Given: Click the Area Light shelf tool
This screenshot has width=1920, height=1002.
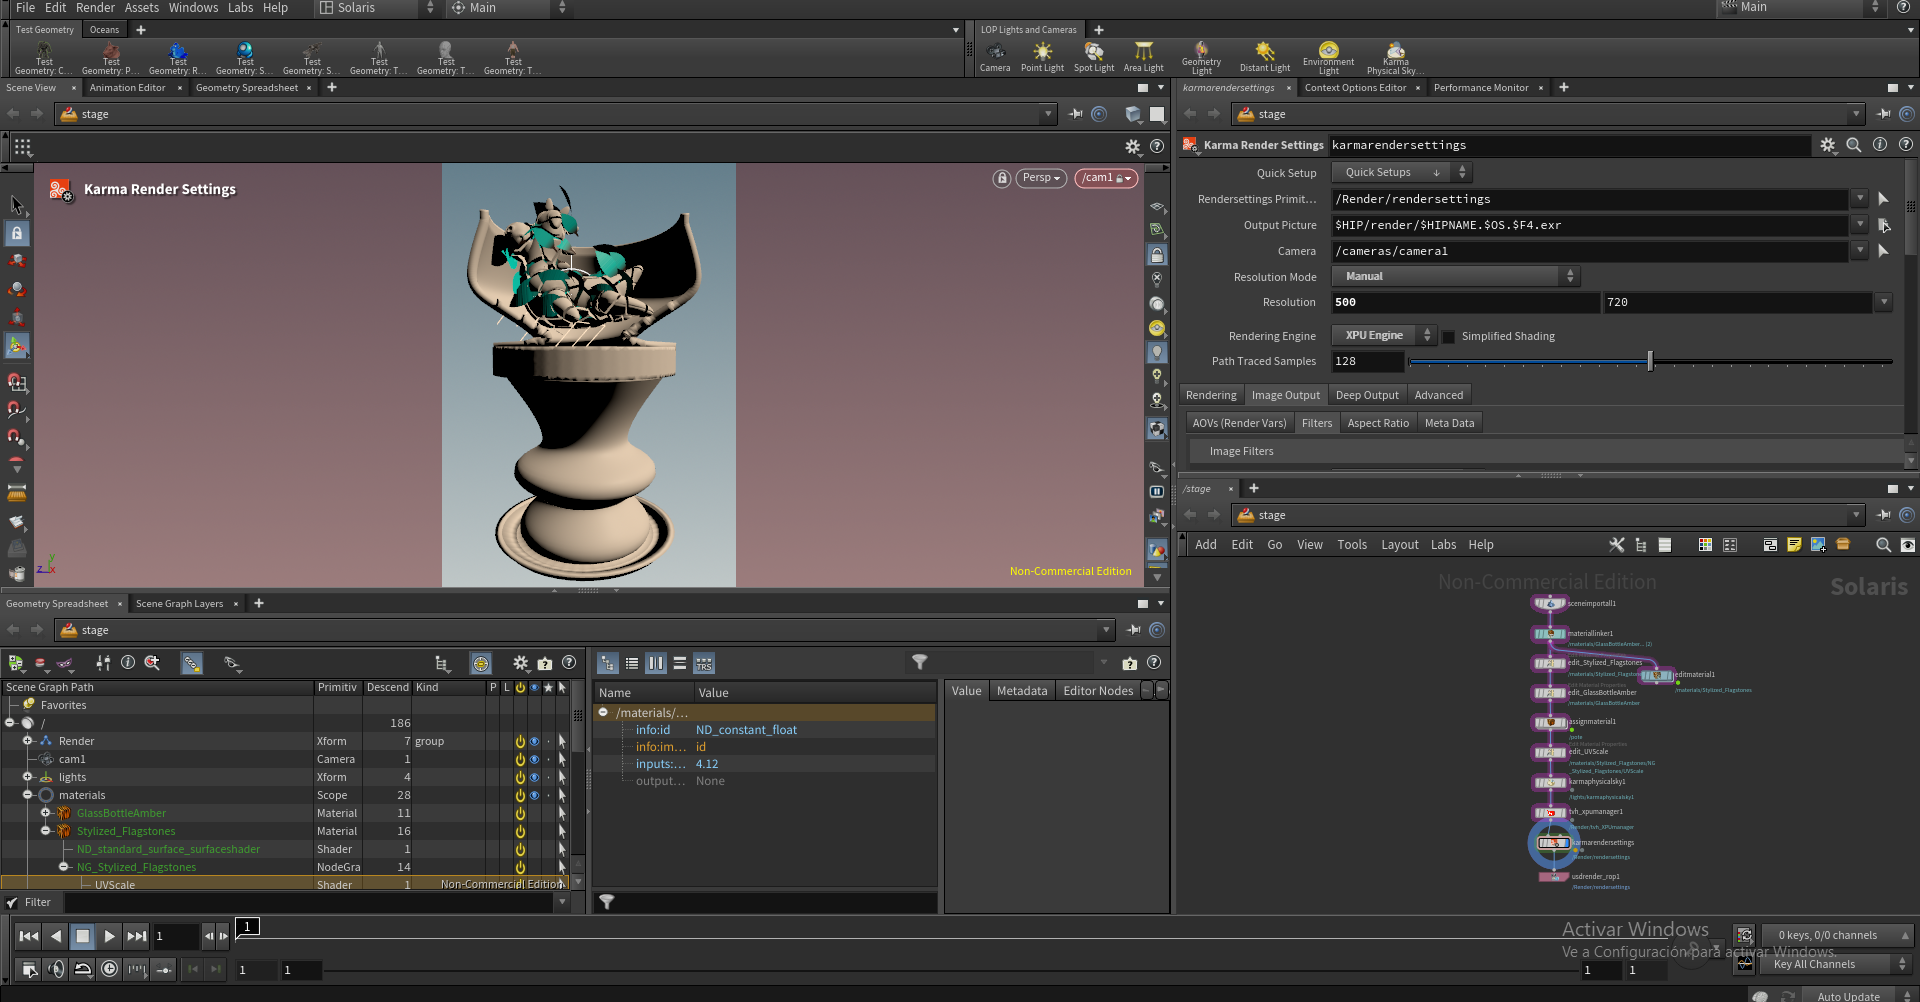Looking at the screenshot, I should [x=1143, y=57].
